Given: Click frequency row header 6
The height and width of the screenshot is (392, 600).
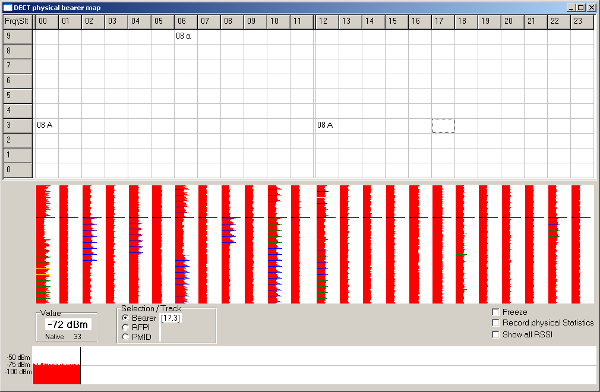Looking at the screenshot, I should [18, 81].
